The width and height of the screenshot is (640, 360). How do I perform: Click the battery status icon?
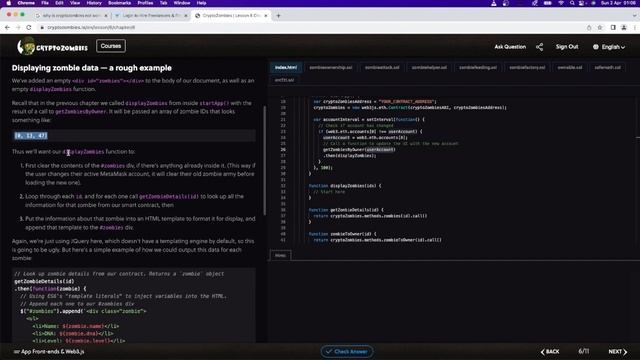point(548,3)
